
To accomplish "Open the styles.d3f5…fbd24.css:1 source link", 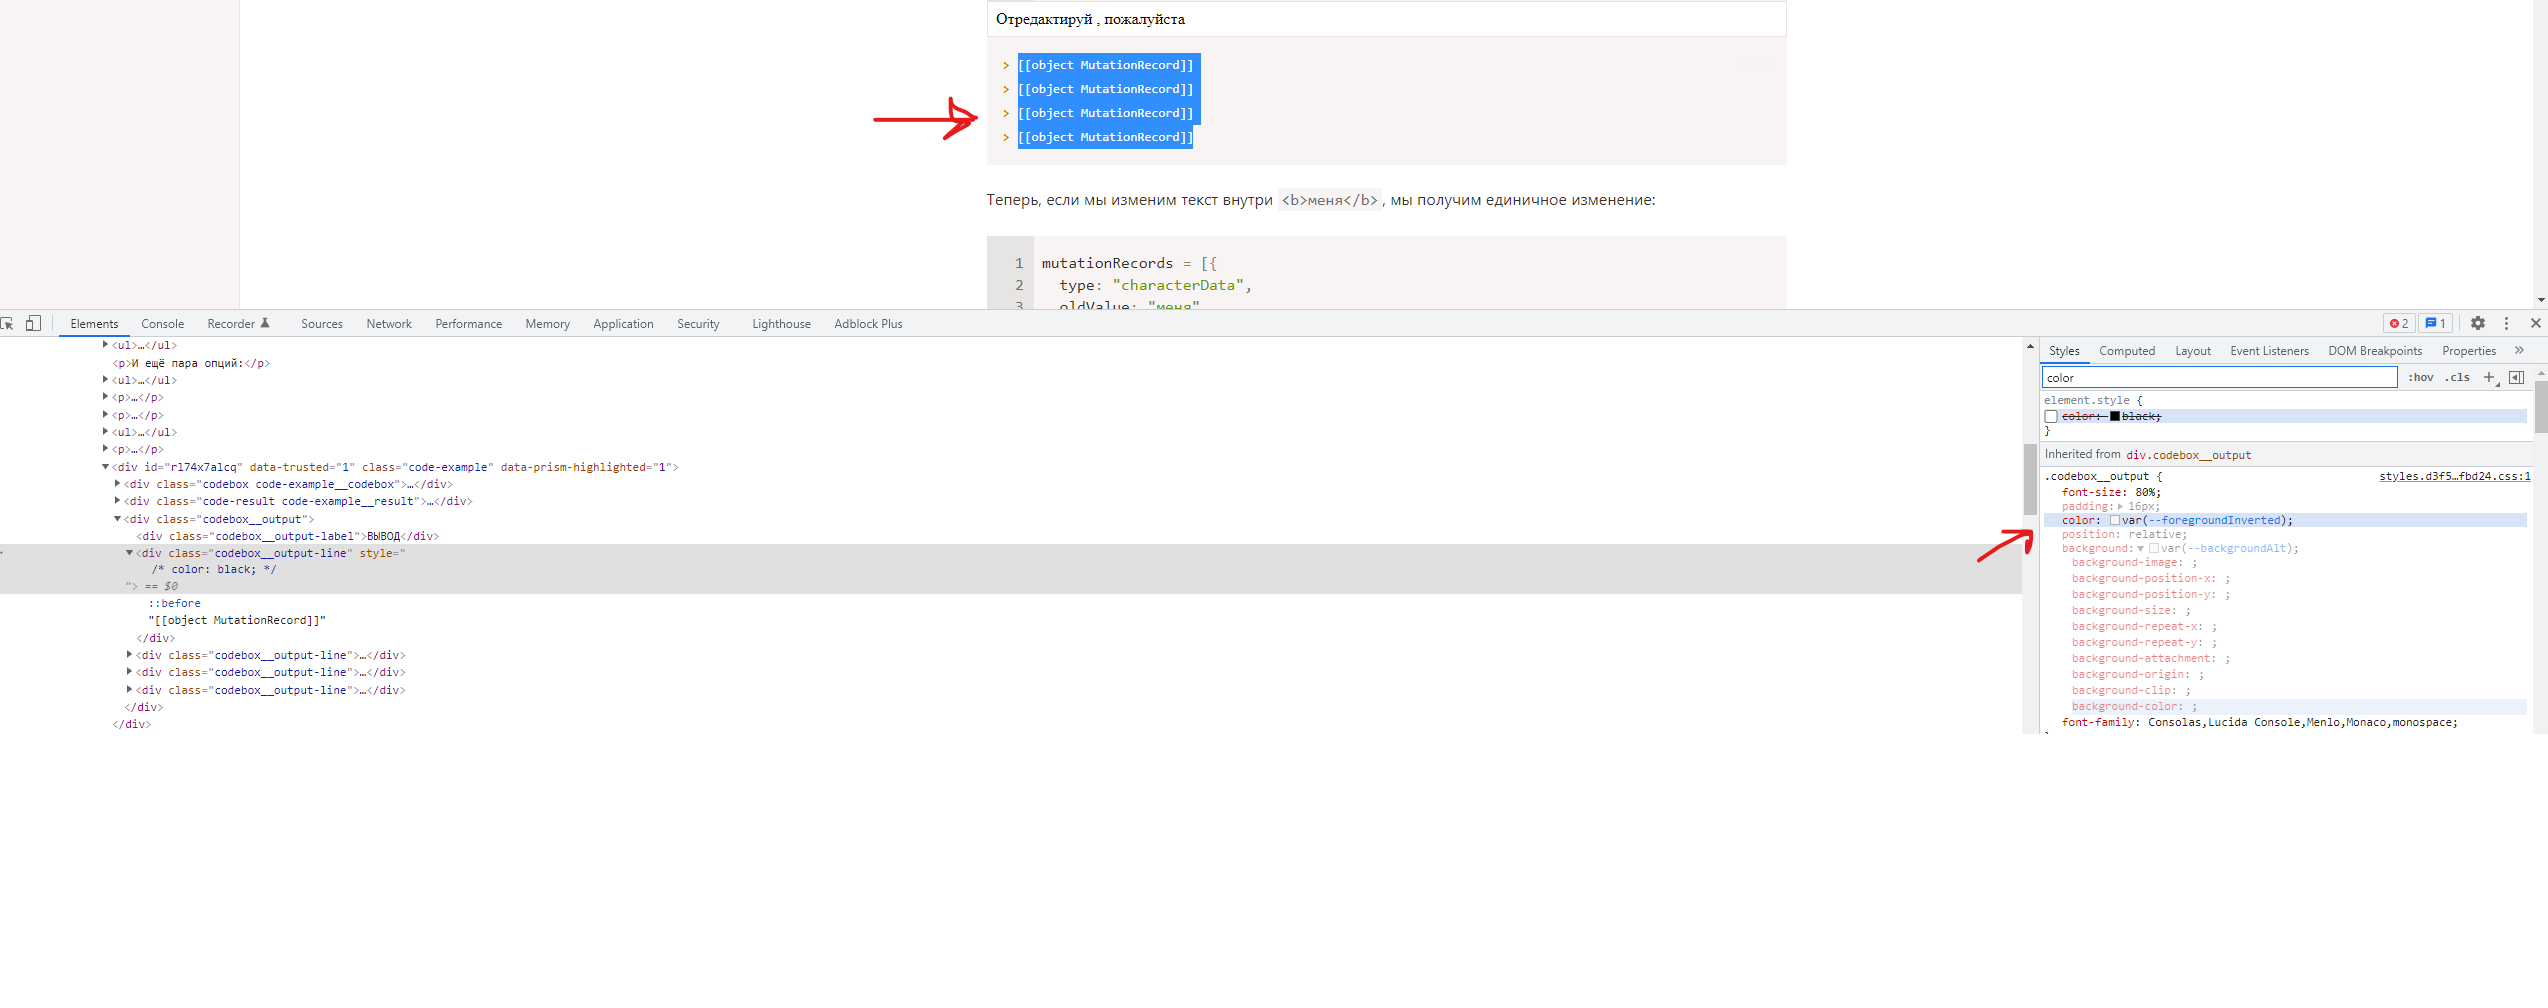I will coord(2454,476).
